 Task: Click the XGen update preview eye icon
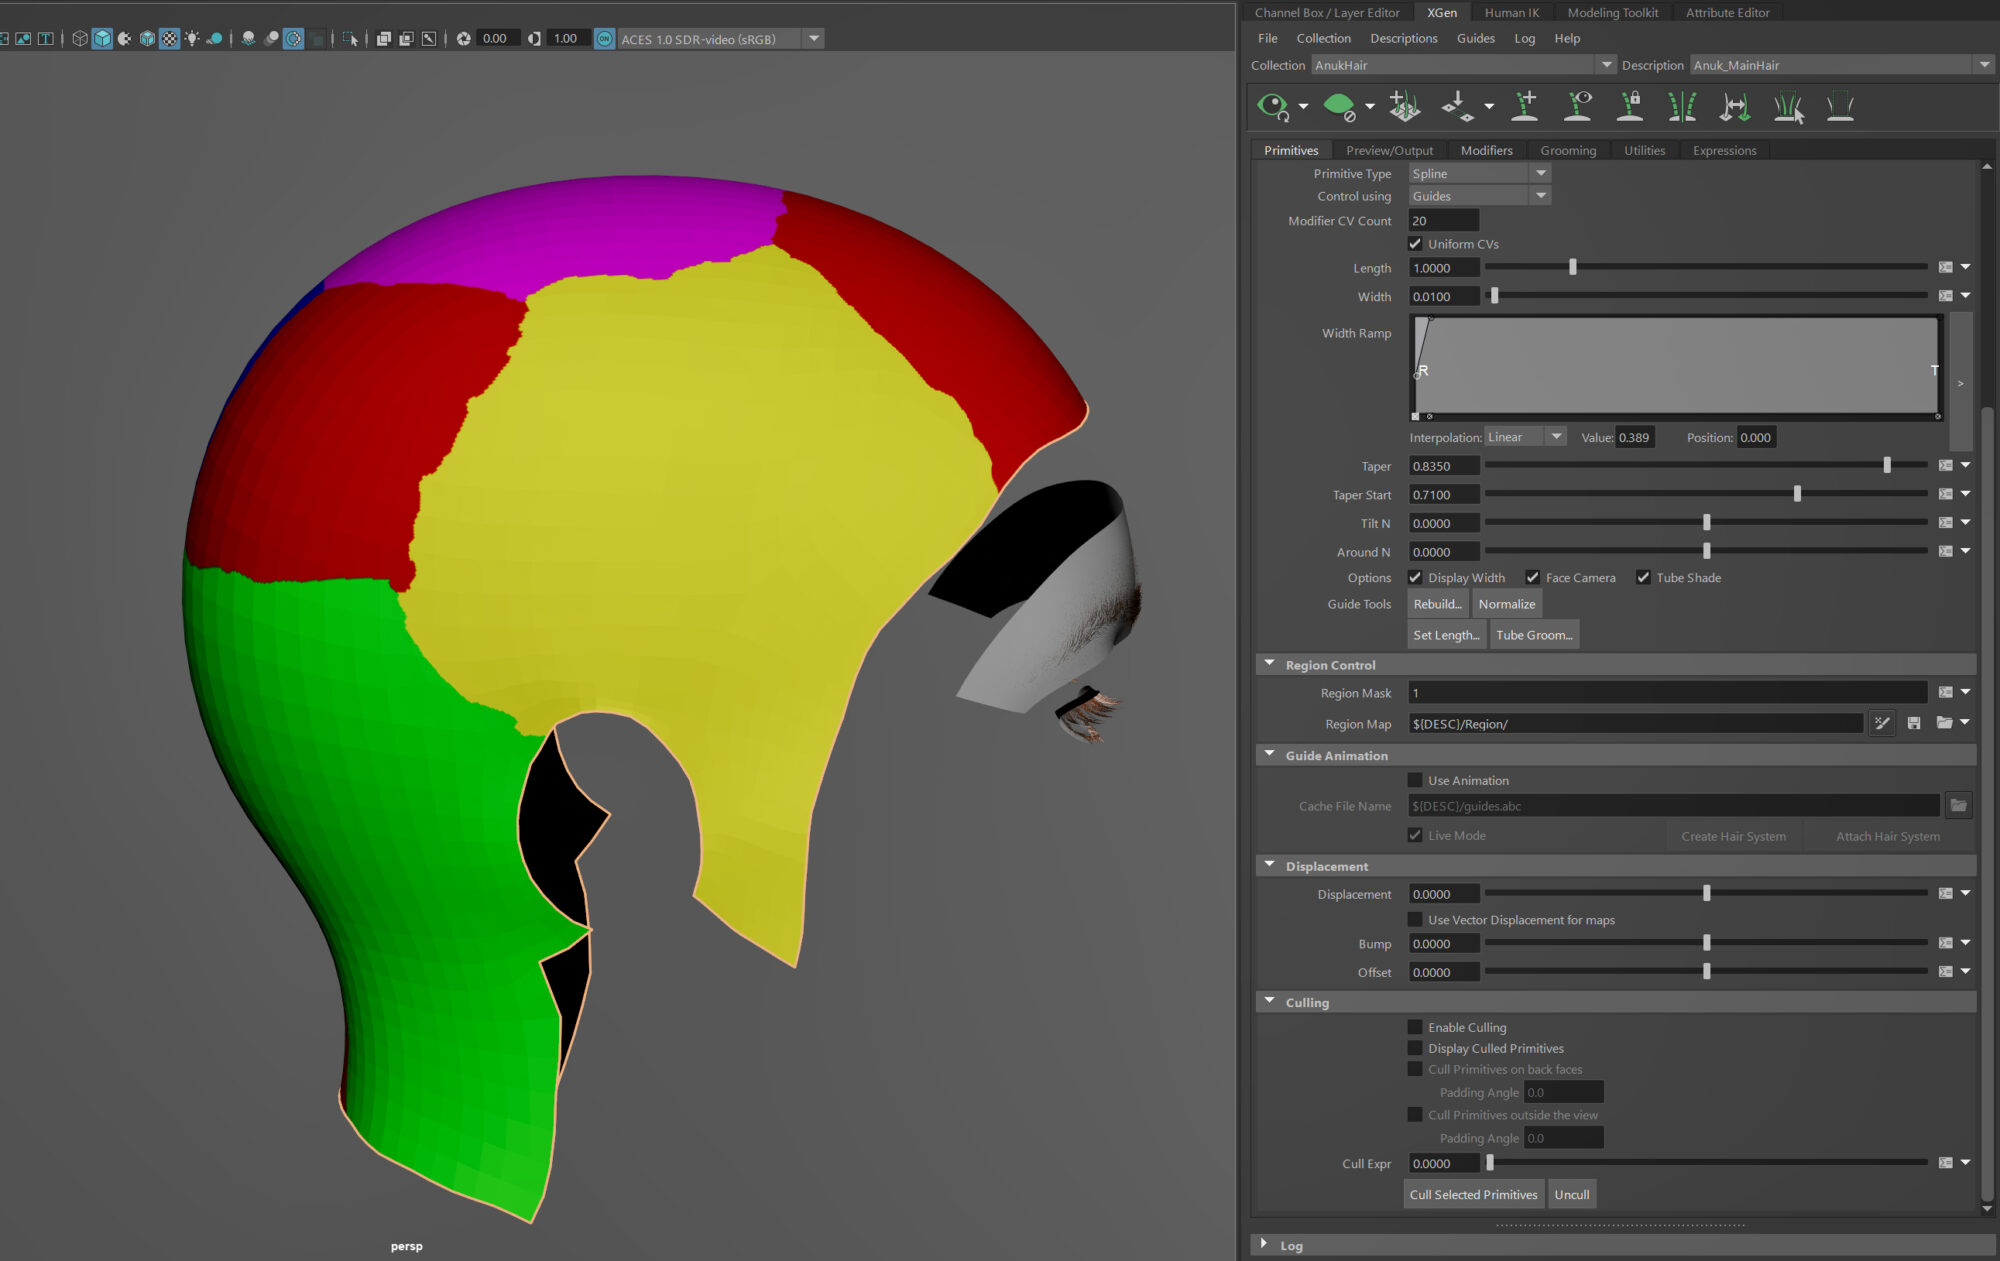pos(1273,106)
